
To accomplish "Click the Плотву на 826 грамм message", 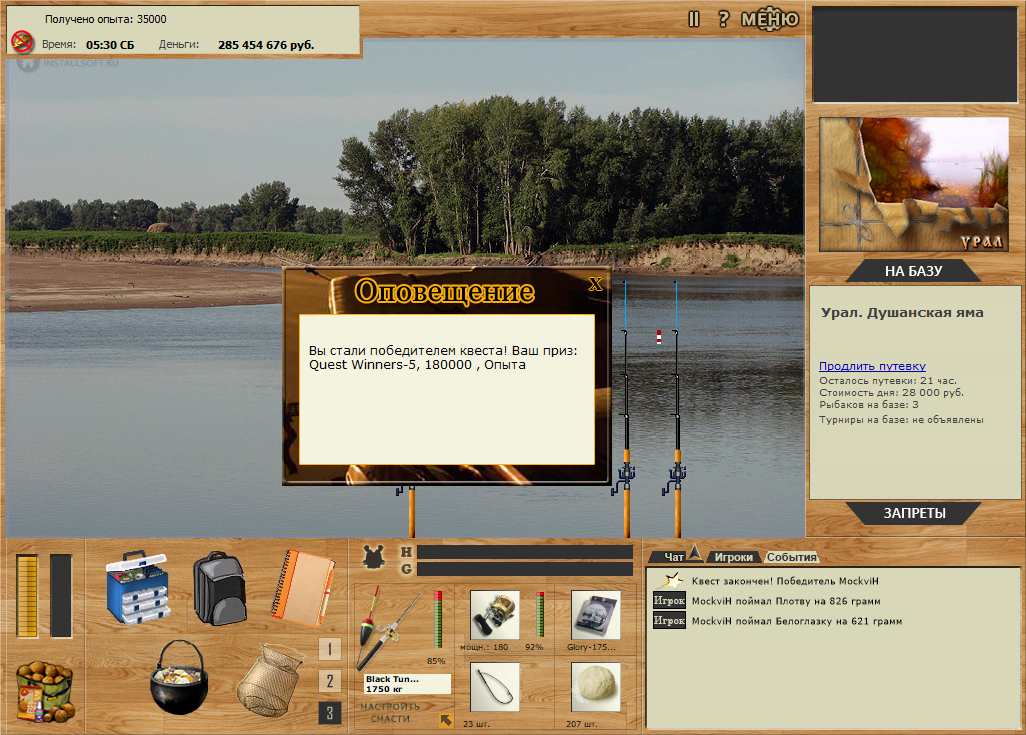I will (x=786, y=601).
